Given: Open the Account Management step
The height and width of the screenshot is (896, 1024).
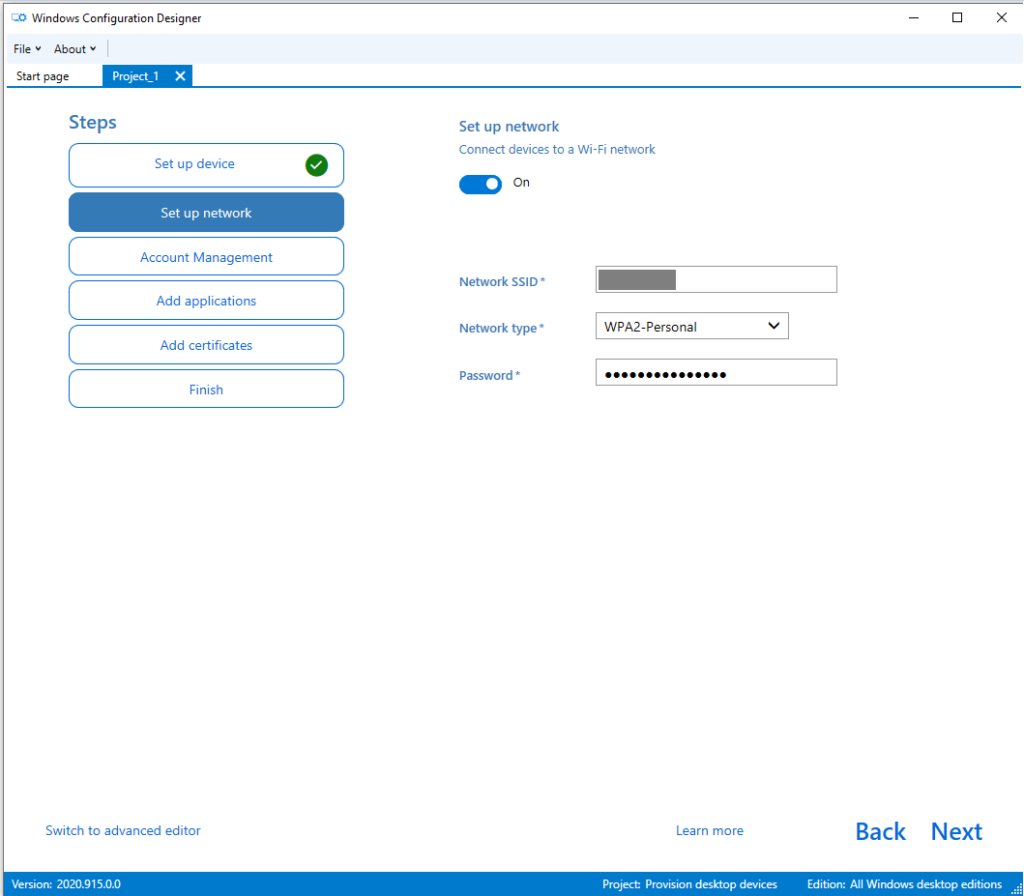Looking at the screenshot, I should pyautogui.click(x=206, y=257).
